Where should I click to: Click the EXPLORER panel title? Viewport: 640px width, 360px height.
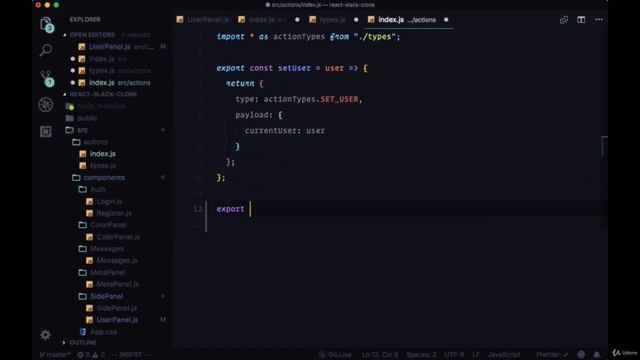click(x=85, y=20)
